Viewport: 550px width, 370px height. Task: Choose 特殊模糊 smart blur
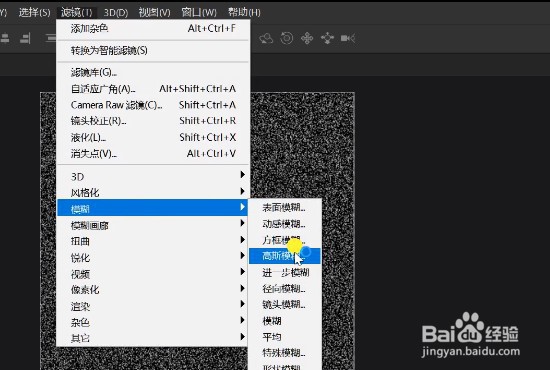tap(285, 352)
